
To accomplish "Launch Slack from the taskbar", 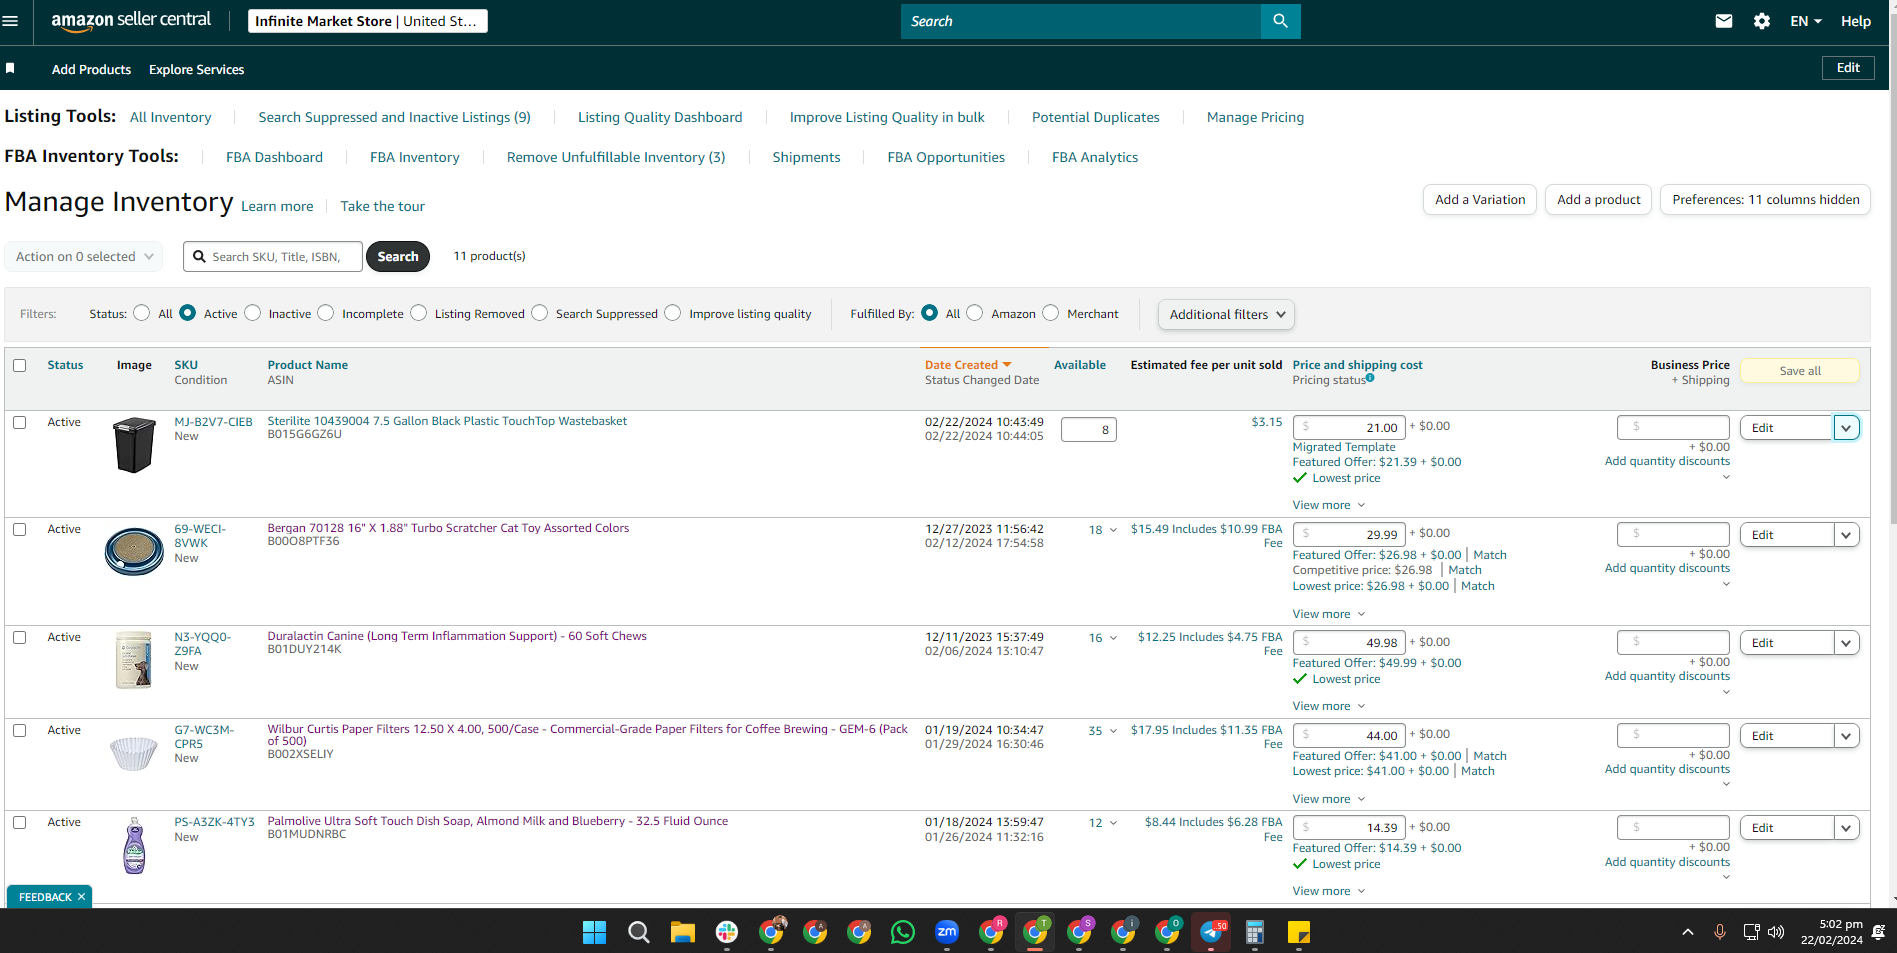I will click(x=727, y=932).
